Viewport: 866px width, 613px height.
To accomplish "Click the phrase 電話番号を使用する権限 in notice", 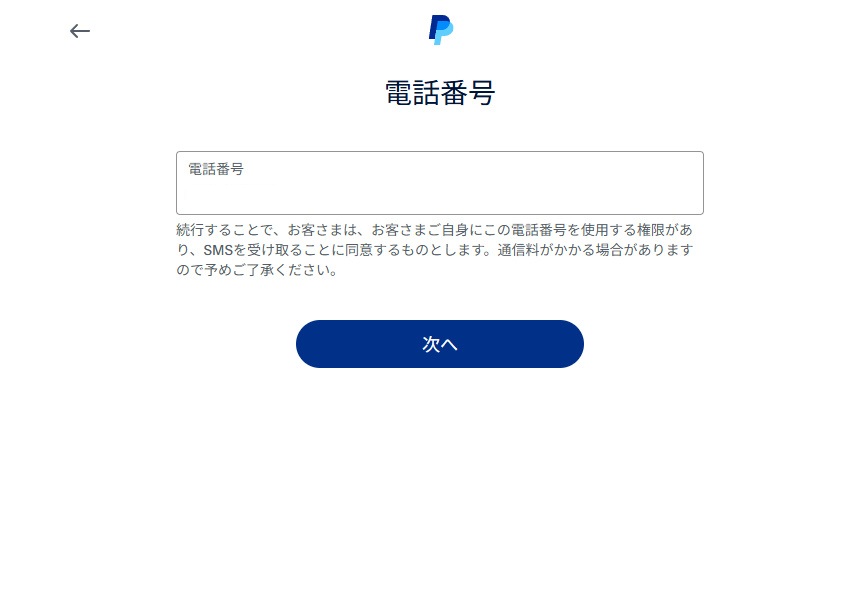I will (x=587, y=230).
